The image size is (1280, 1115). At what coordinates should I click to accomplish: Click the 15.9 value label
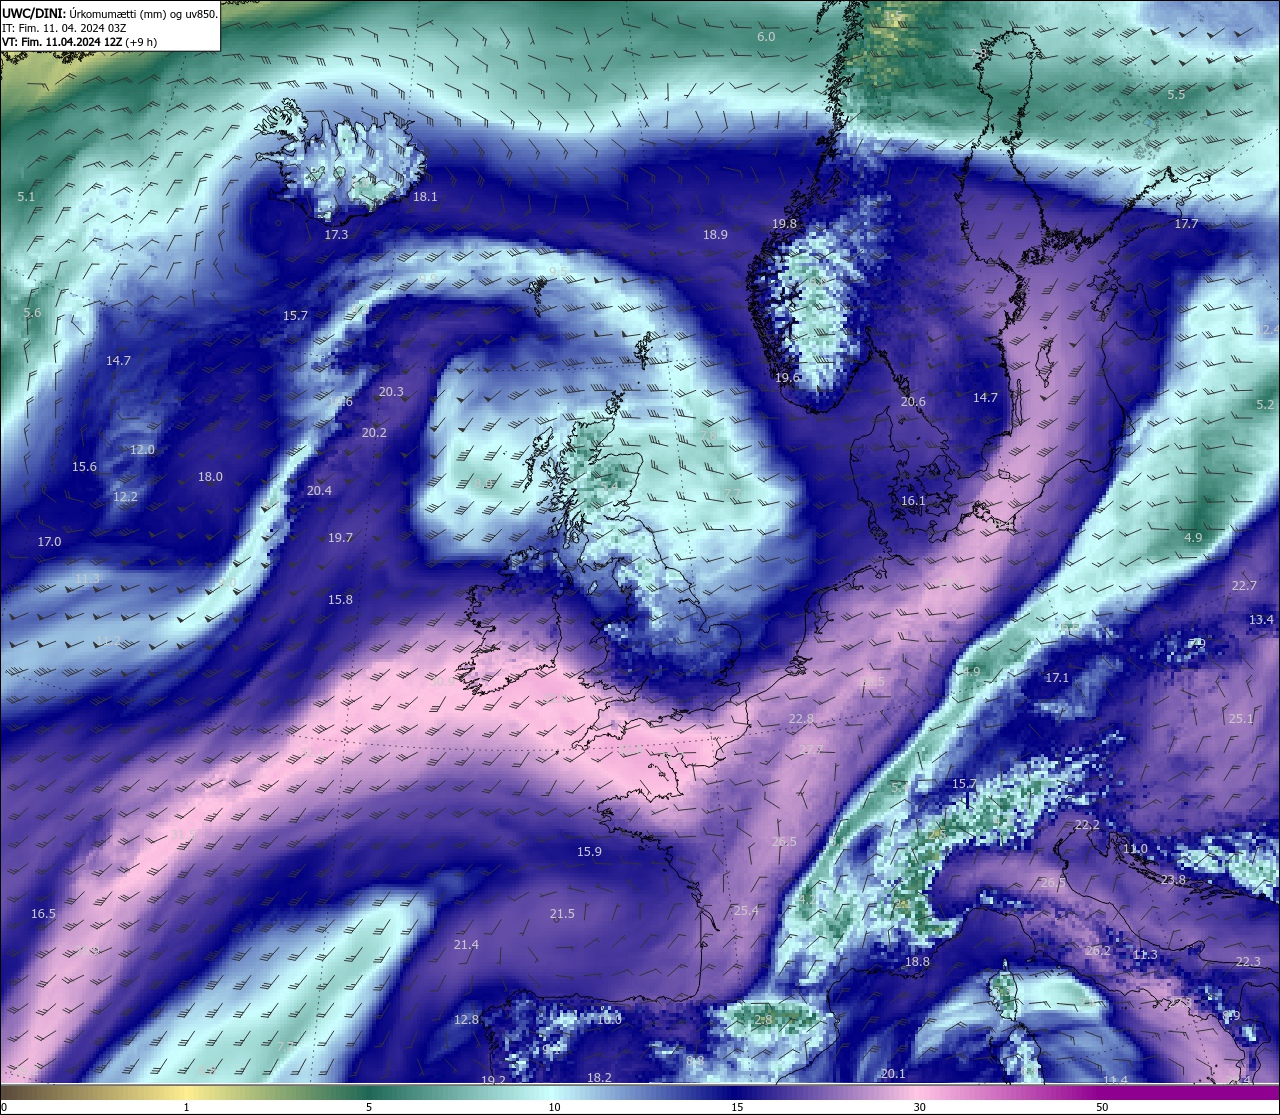point(589,852)
